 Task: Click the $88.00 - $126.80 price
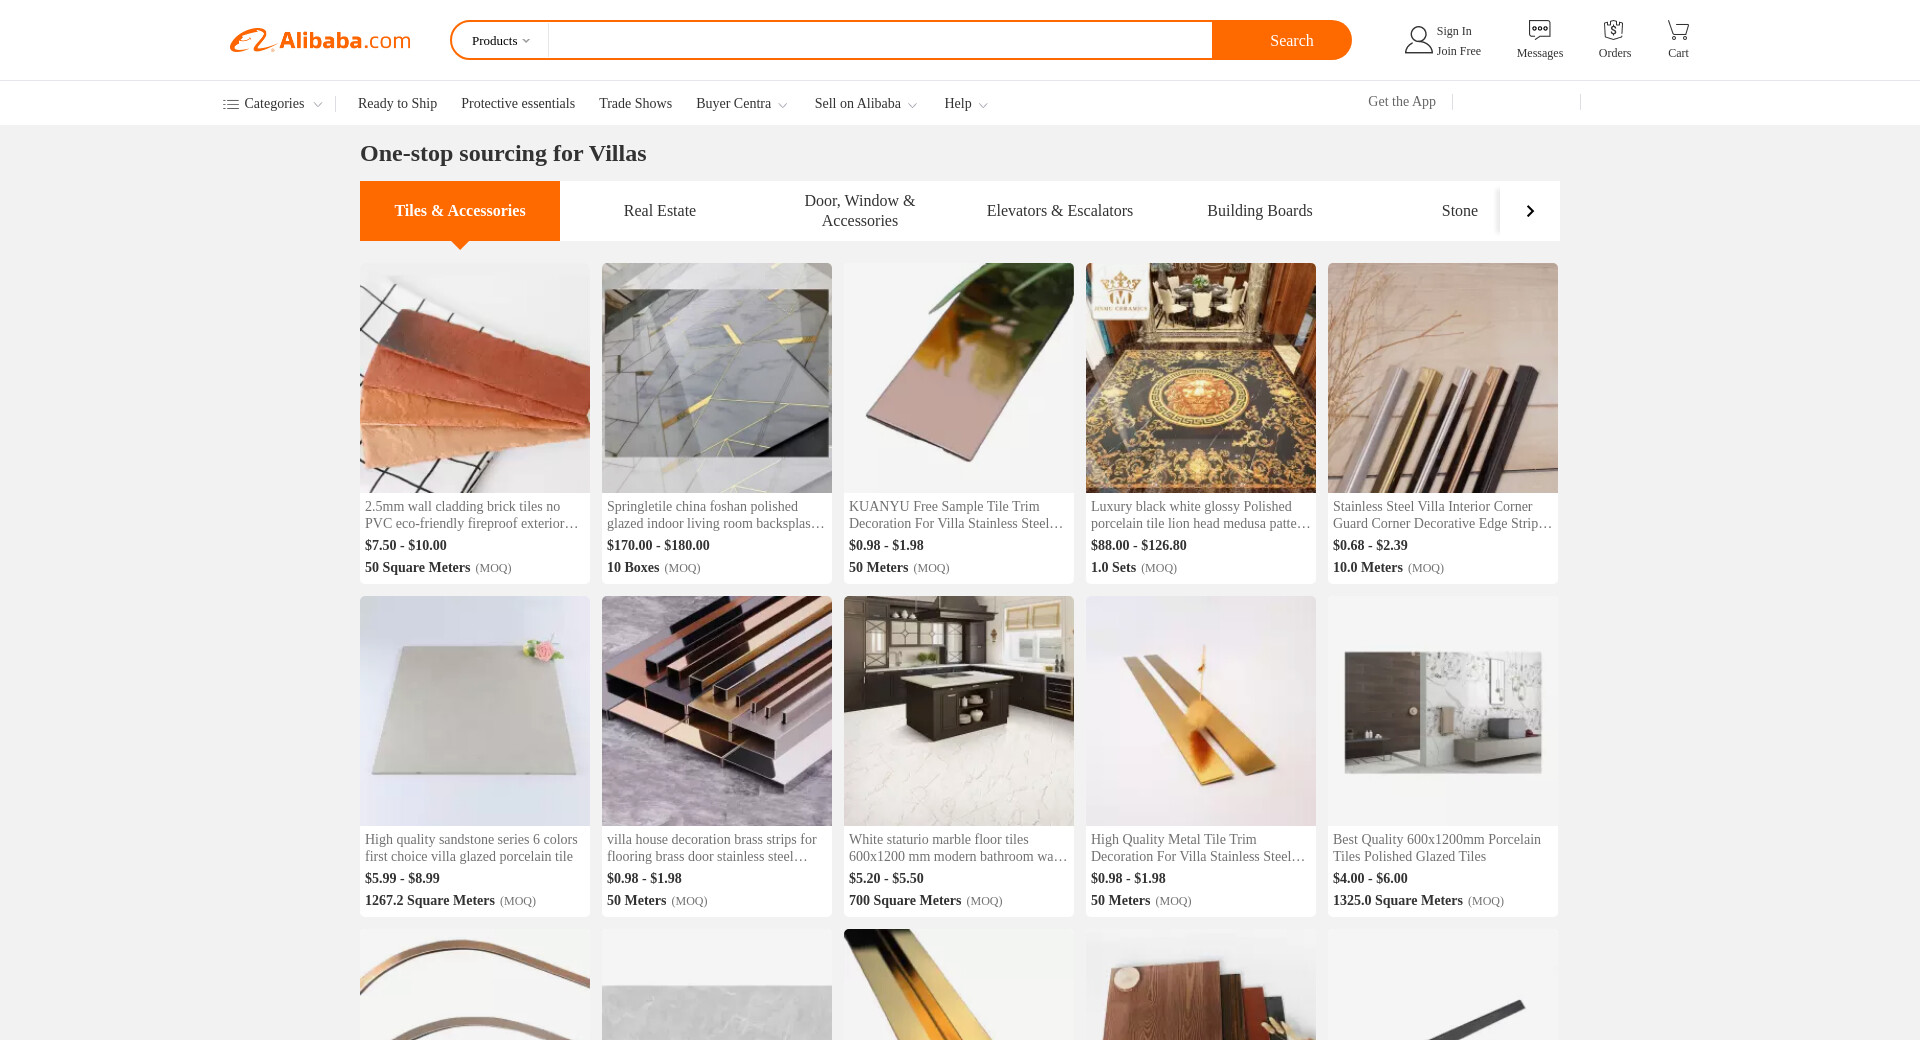click(x=1139, y=546)
